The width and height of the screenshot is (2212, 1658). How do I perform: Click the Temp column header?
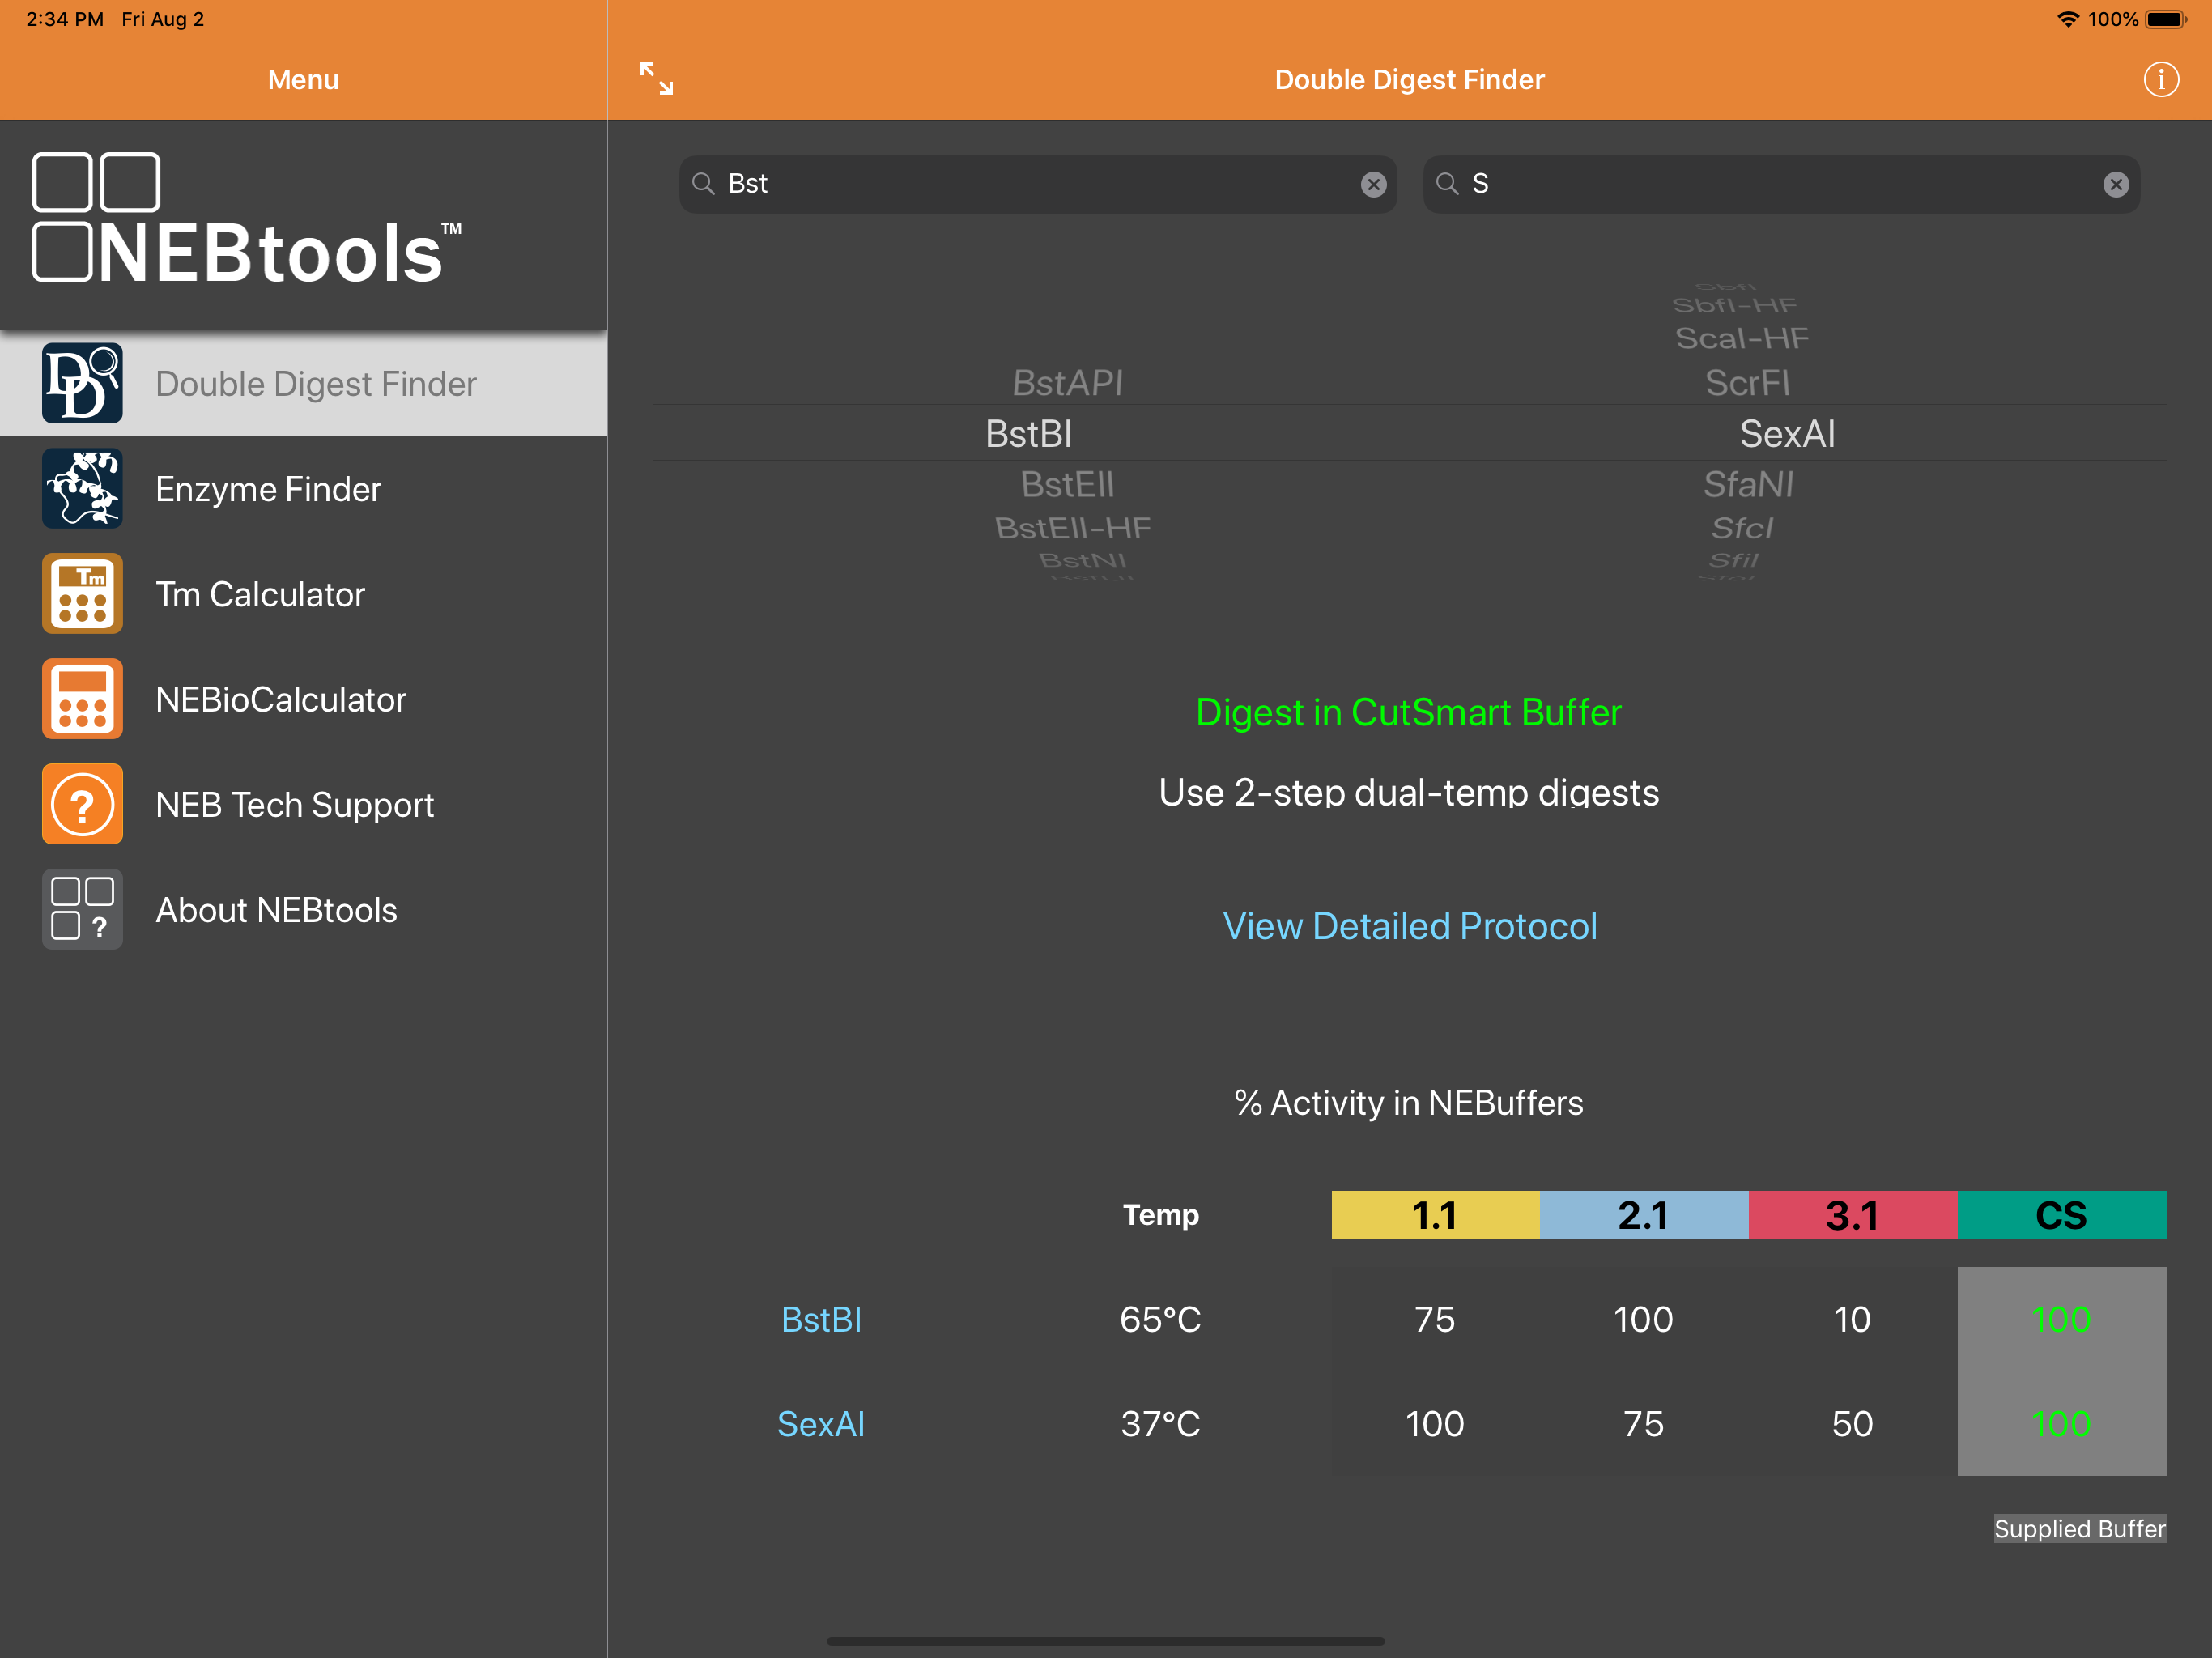(1160, 1215)
